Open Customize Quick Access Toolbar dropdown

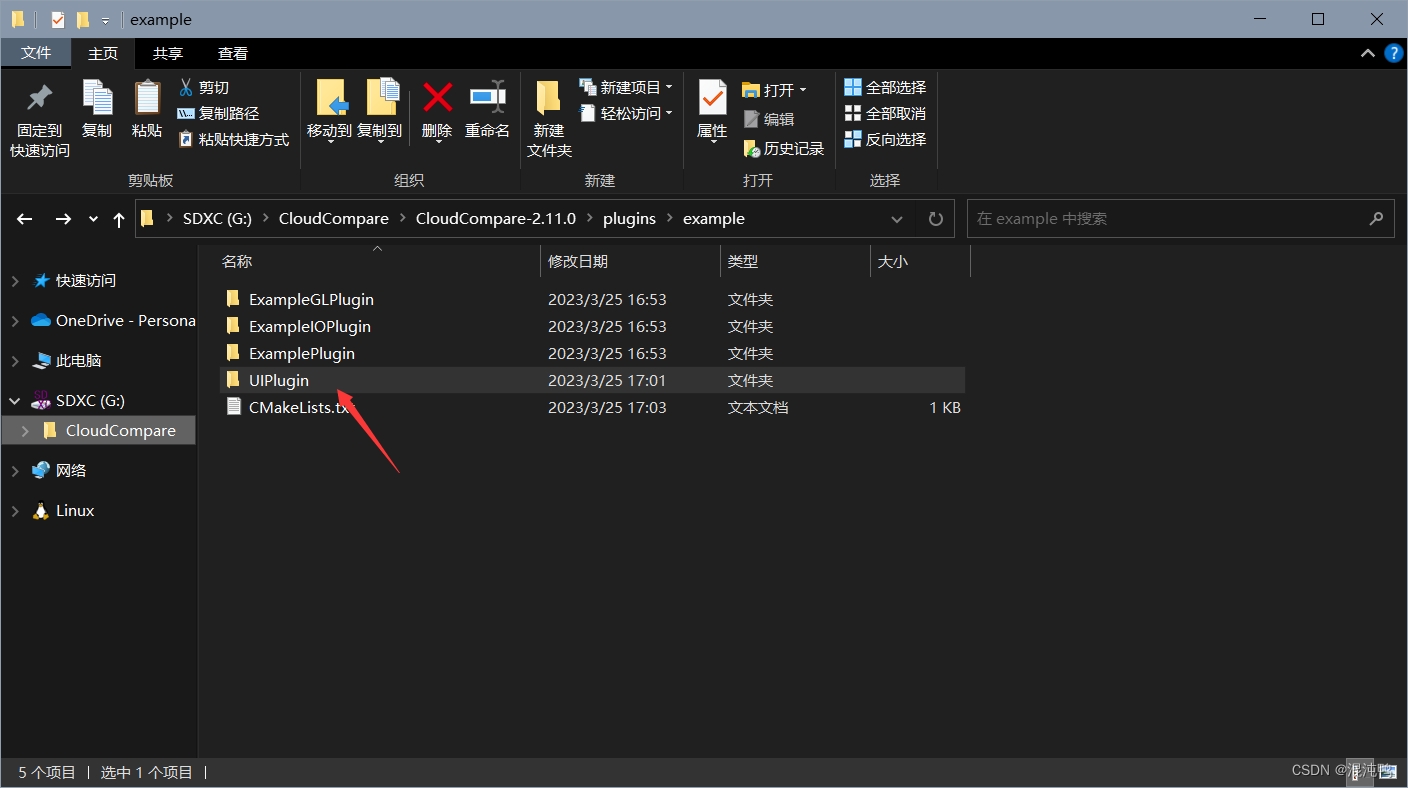pyautogui.click(x=105, y=20)
